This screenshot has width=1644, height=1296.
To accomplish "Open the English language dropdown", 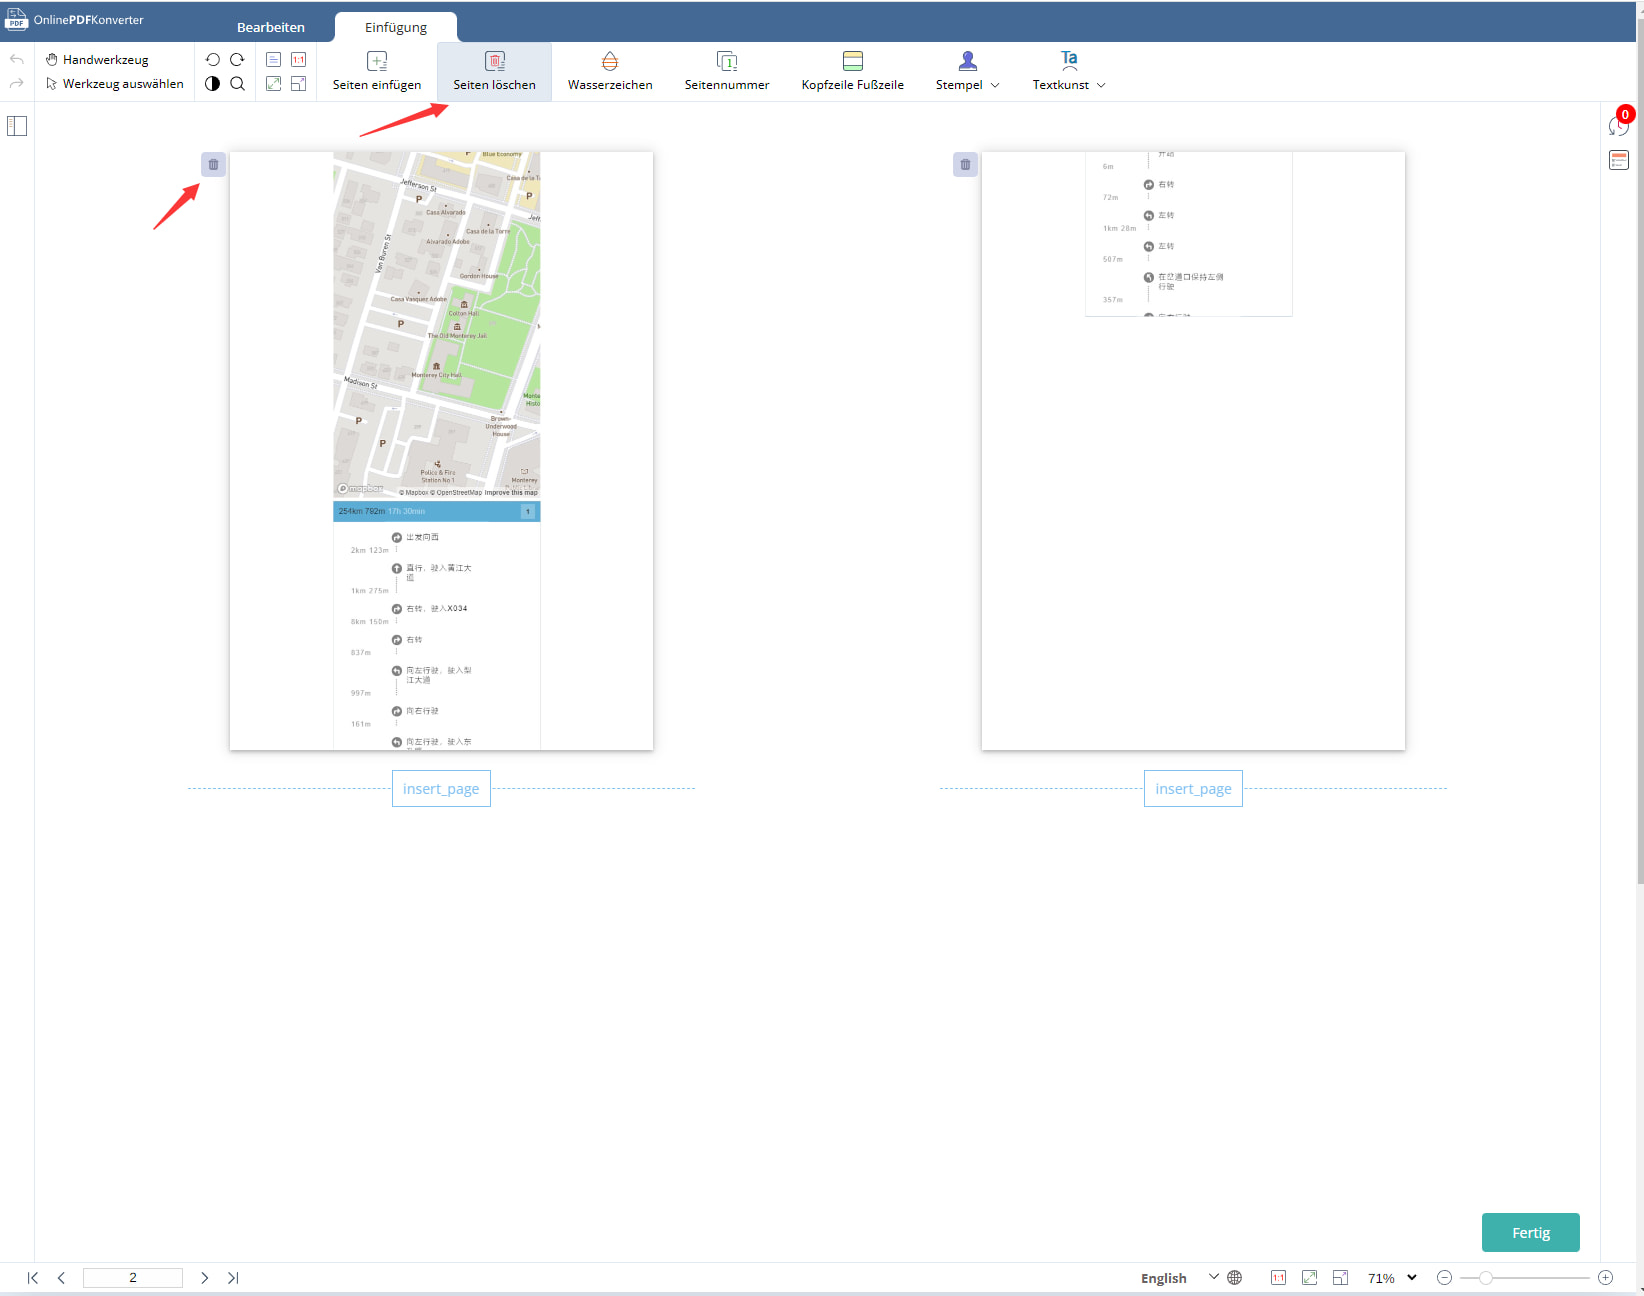I will point(1179,1277).
